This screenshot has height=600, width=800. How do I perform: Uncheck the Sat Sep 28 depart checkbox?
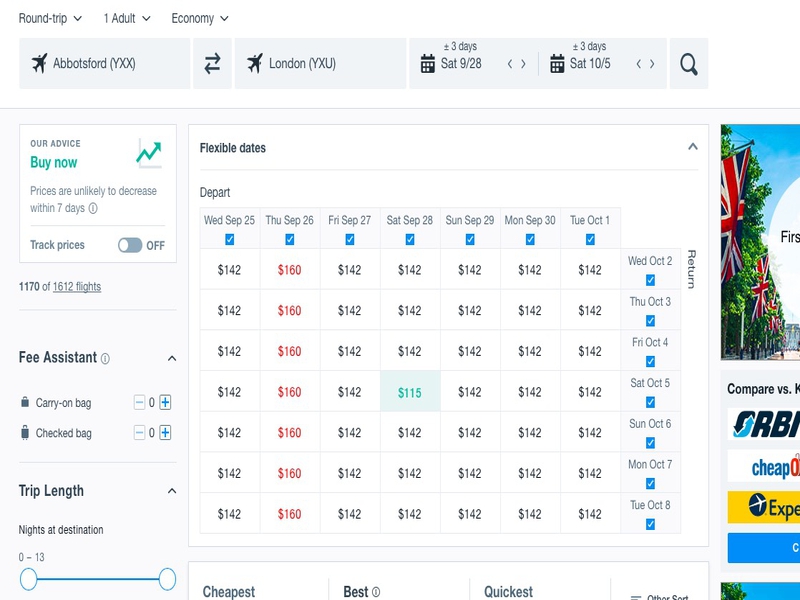click(410, 239)
